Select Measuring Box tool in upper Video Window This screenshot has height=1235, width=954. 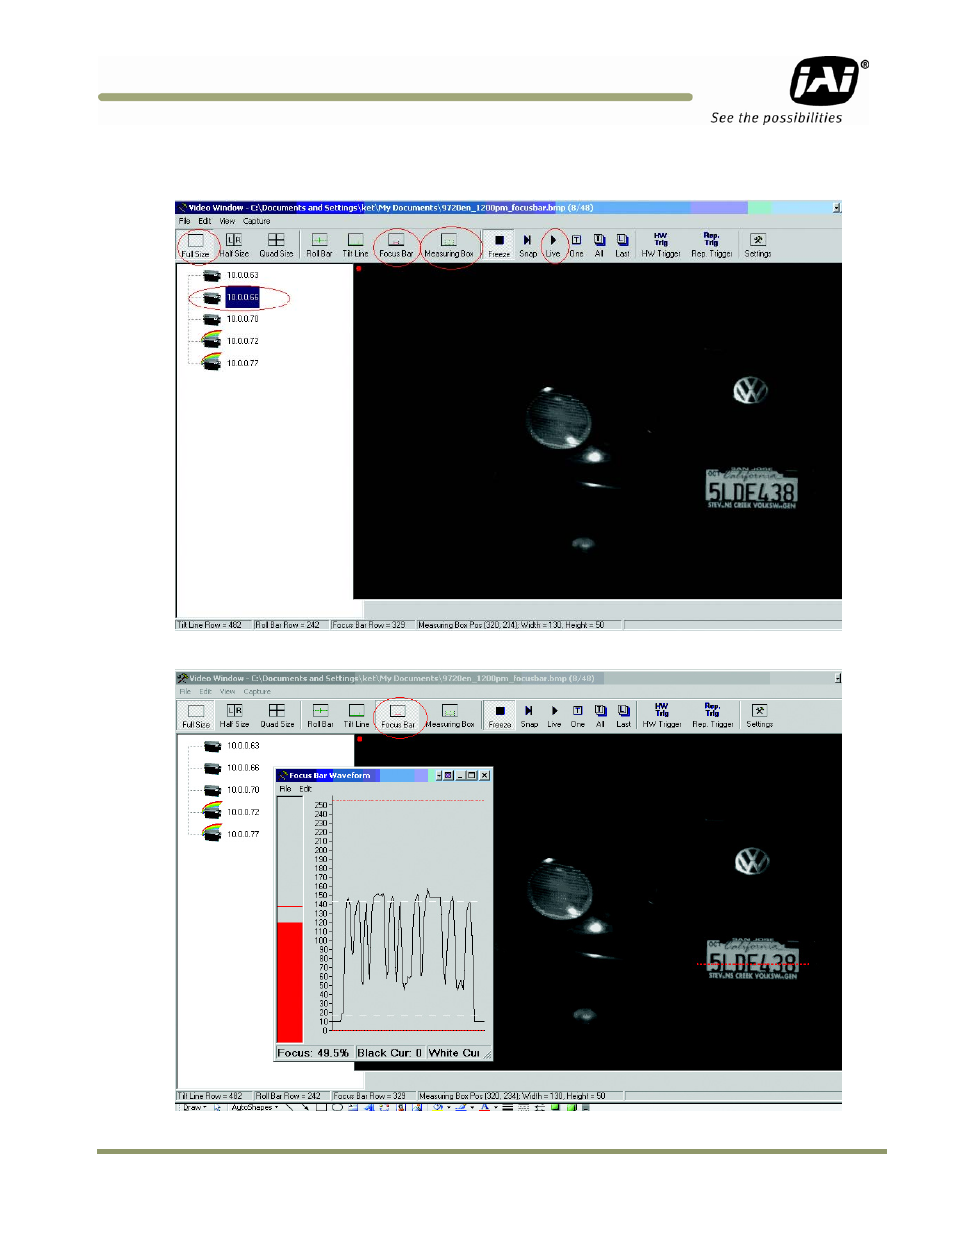click(x=449, y=245)
